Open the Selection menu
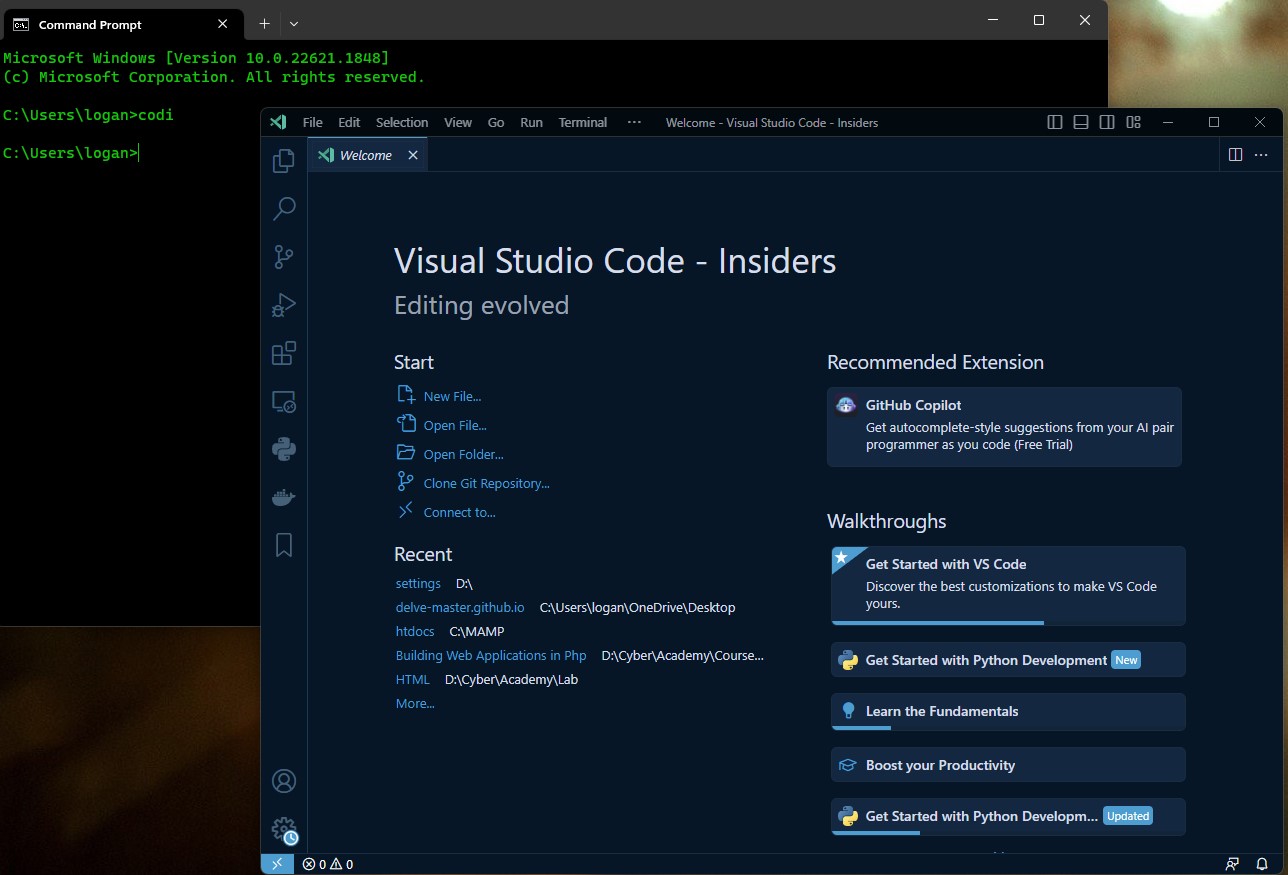The image size is (1288, 875). point(402,122)
